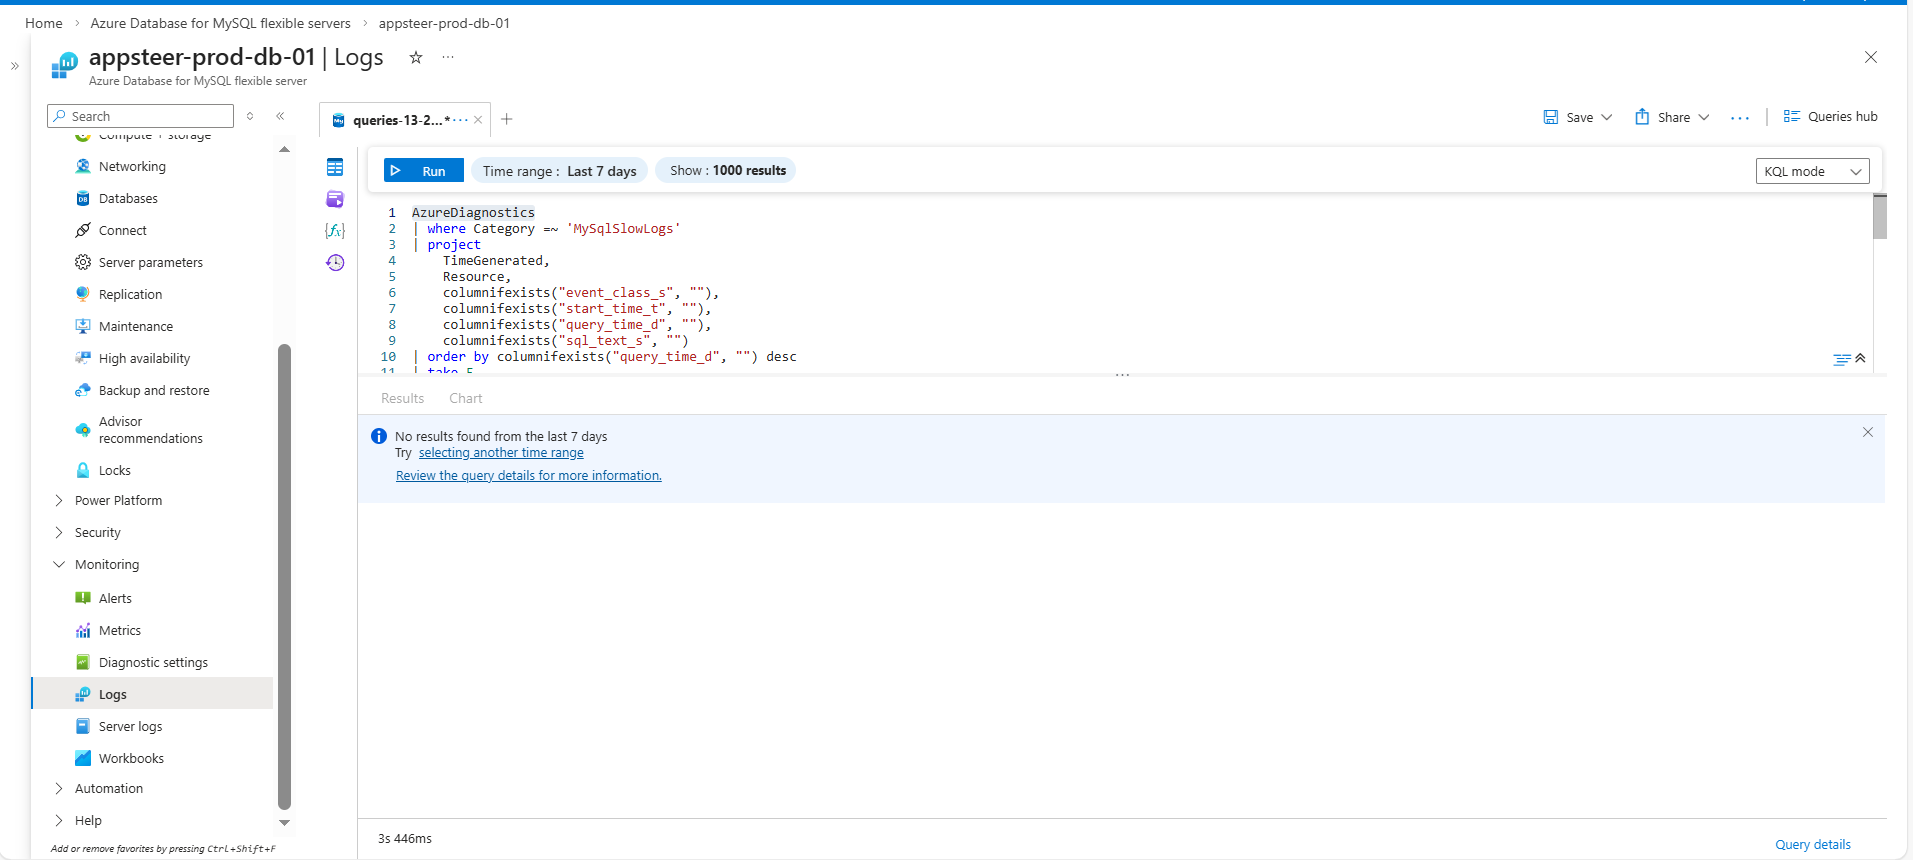
Task: Click the sidebar vertical scrollbar thumb
Action: coord(284,576)
